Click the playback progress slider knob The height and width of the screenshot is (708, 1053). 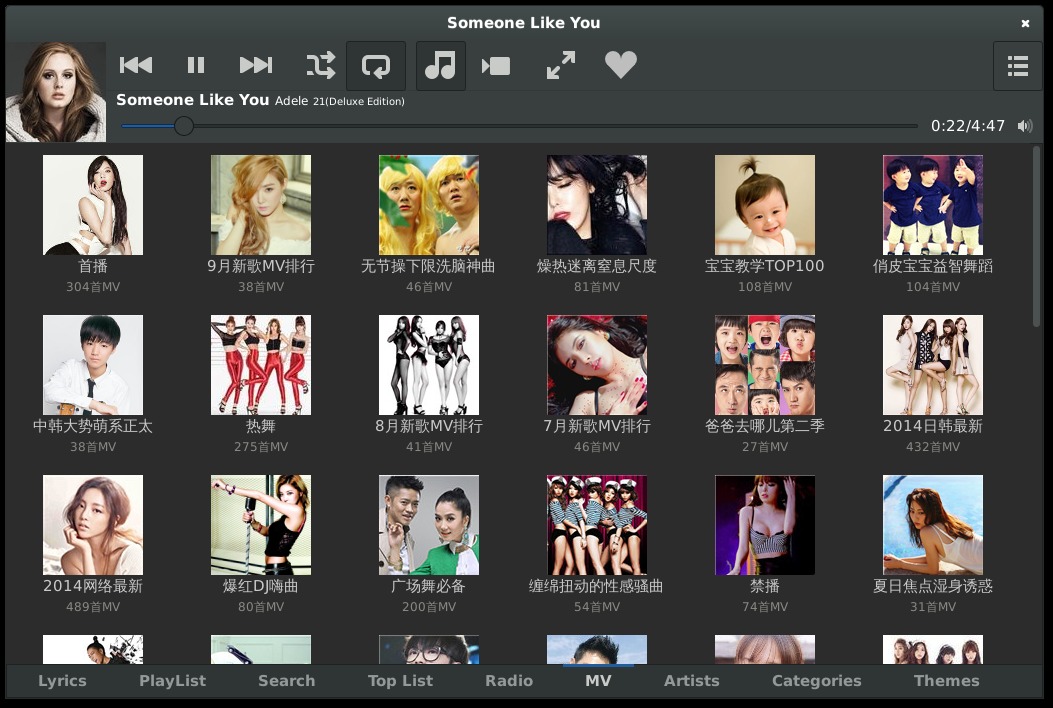click(x=183, y=126)
